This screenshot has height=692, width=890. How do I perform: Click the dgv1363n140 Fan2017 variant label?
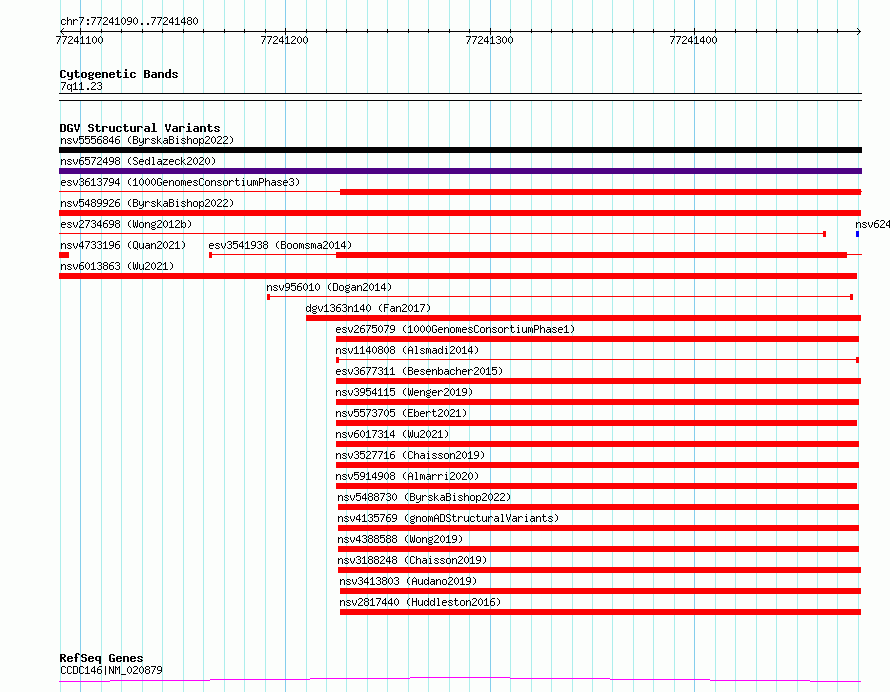point(368,308)
